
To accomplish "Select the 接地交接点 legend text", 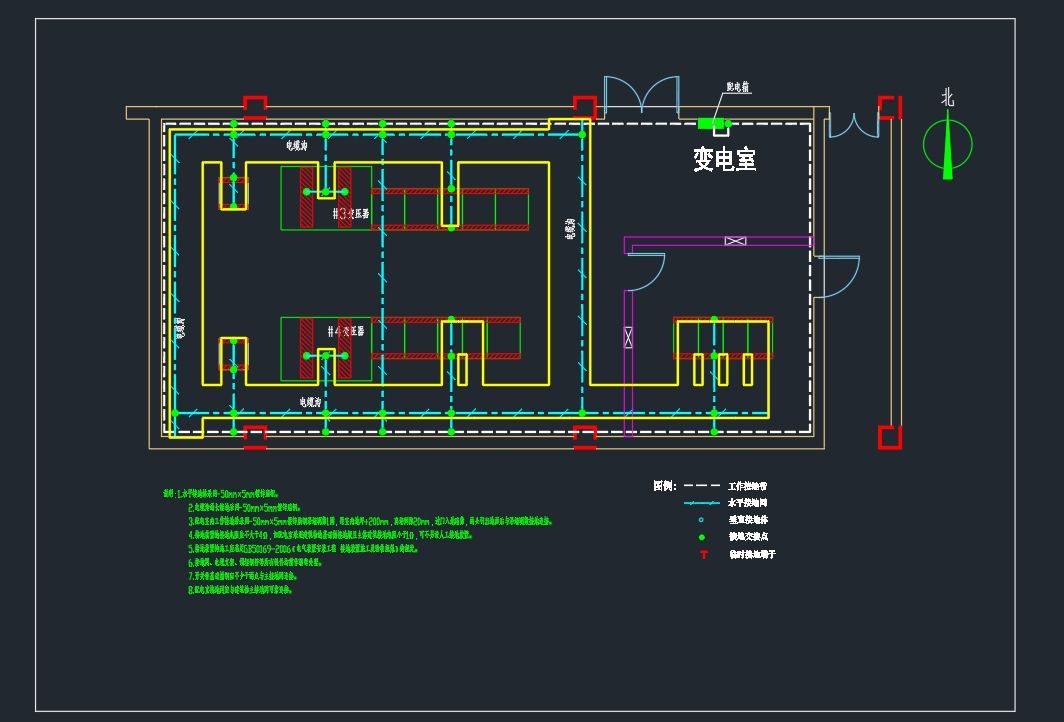I will [748, 537].
